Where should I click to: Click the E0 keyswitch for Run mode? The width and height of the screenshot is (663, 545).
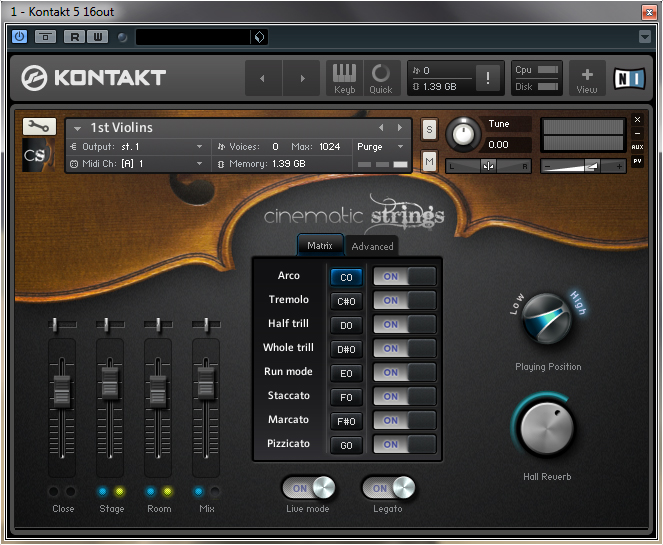346,373
